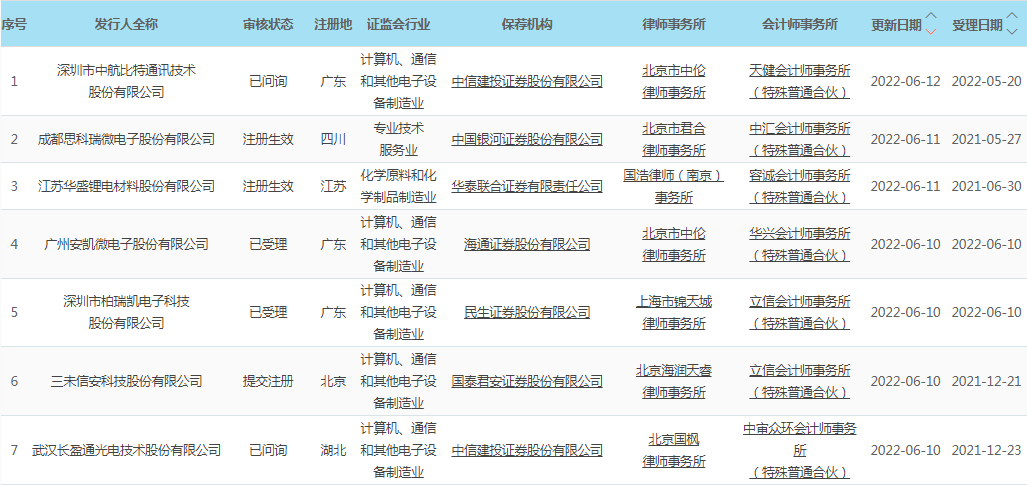Open 北京市君合律师事务所 law firm link
The width and height of the screenshot is (1027, 485).
tap(673, 139)
